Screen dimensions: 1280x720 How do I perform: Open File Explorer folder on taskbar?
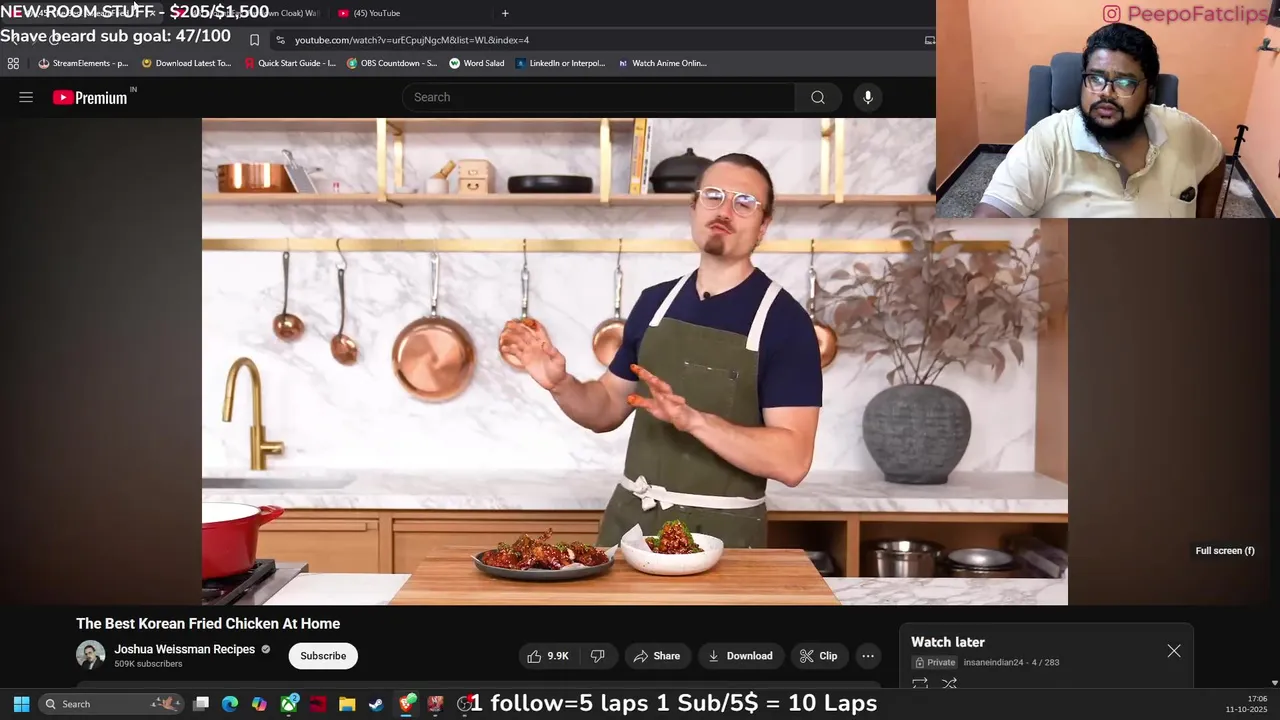[x=347, y=704]
